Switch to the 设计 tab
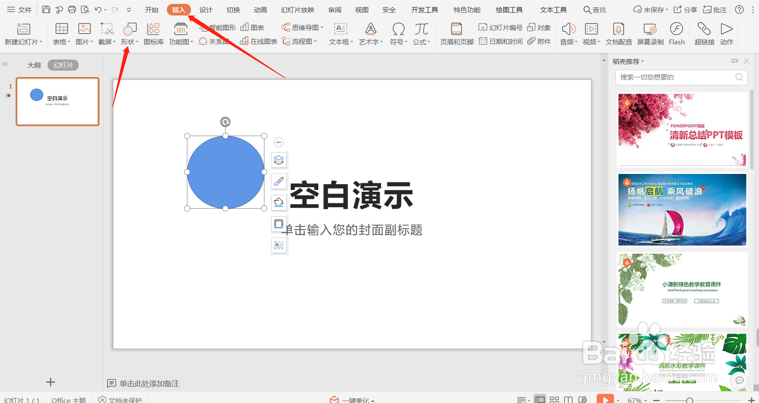This screenshot has height=403, width=759. point(206,10)
